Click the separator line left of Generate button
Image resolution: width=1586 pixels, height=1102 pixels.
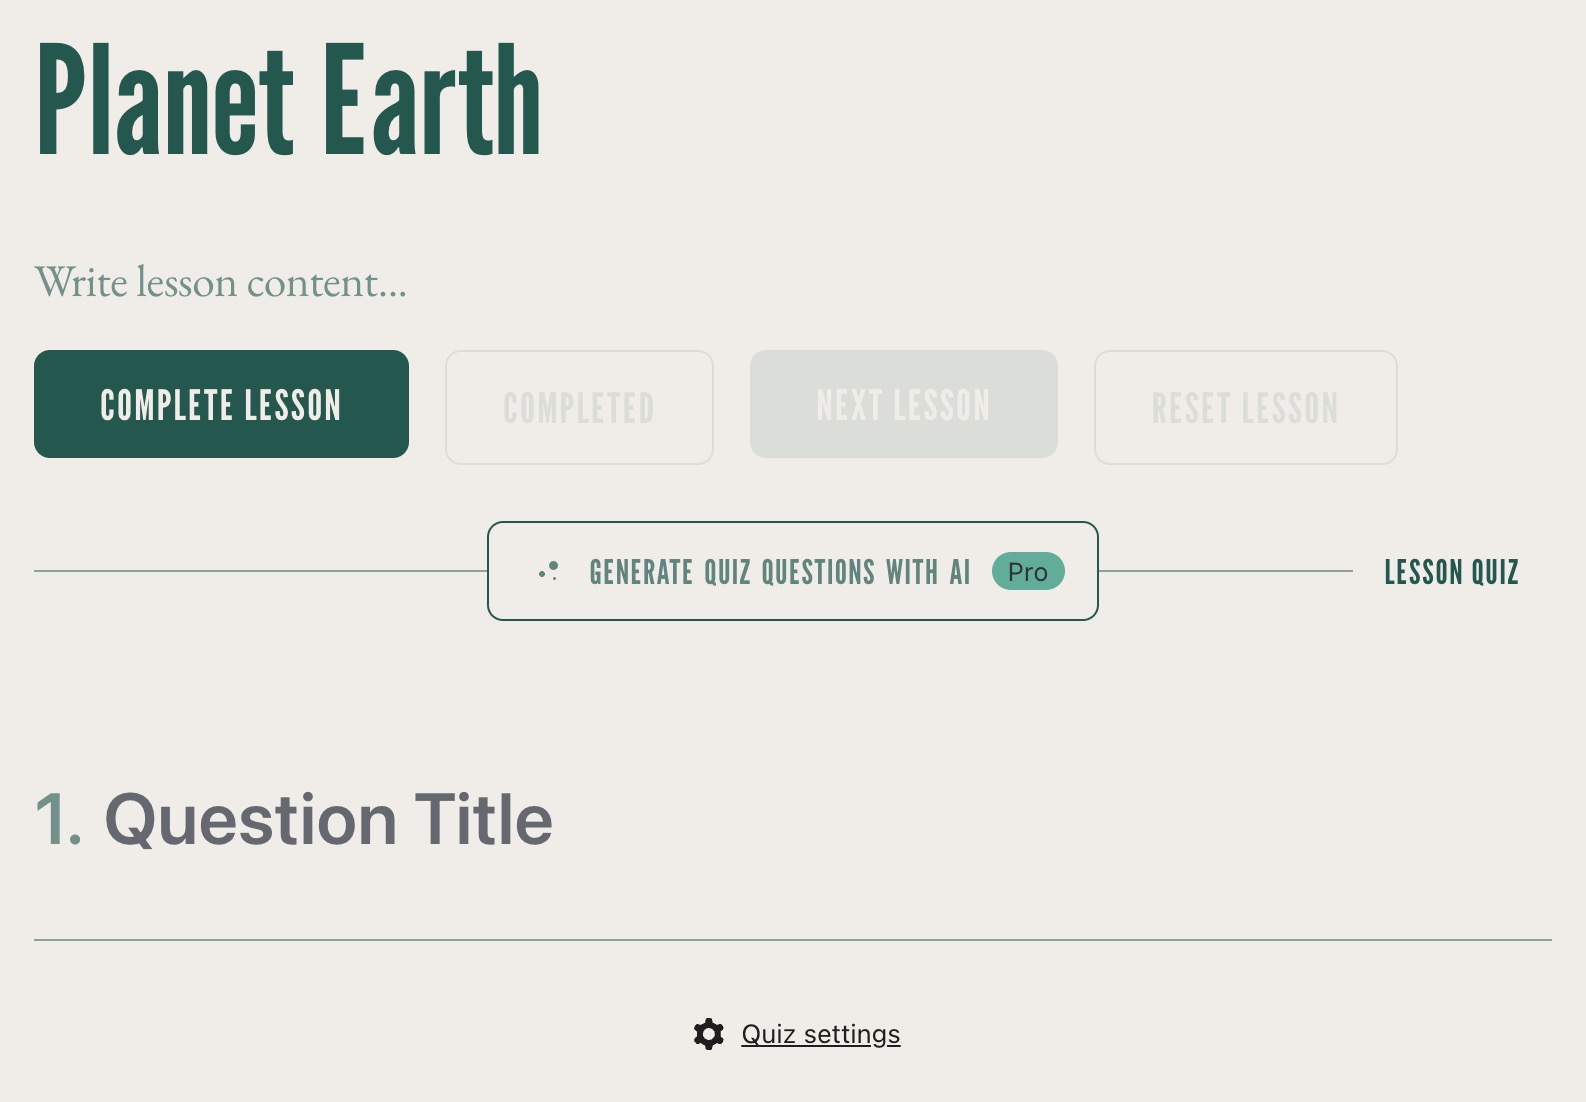point(260,571)
